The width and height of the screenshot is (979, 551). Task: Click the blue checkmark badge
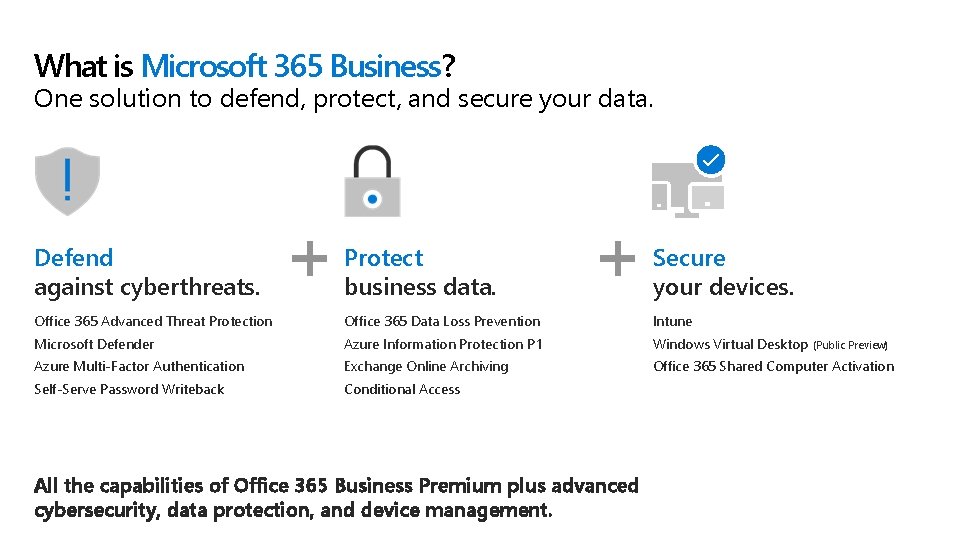pyautogui.click(x=711, y=159)
